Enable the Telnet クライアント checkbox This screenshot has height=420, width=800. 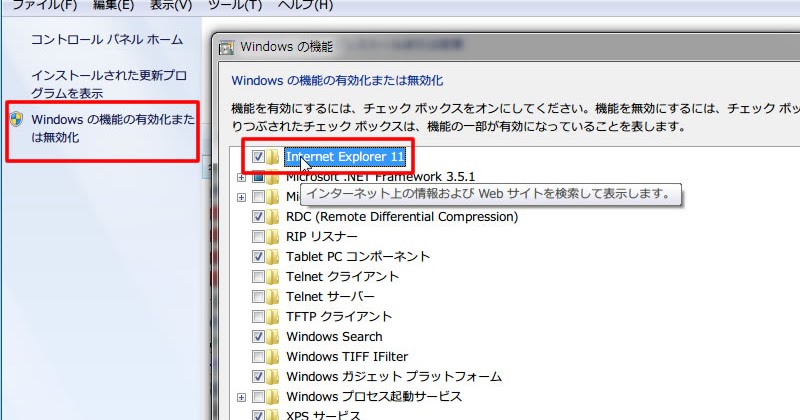[258, 277]
